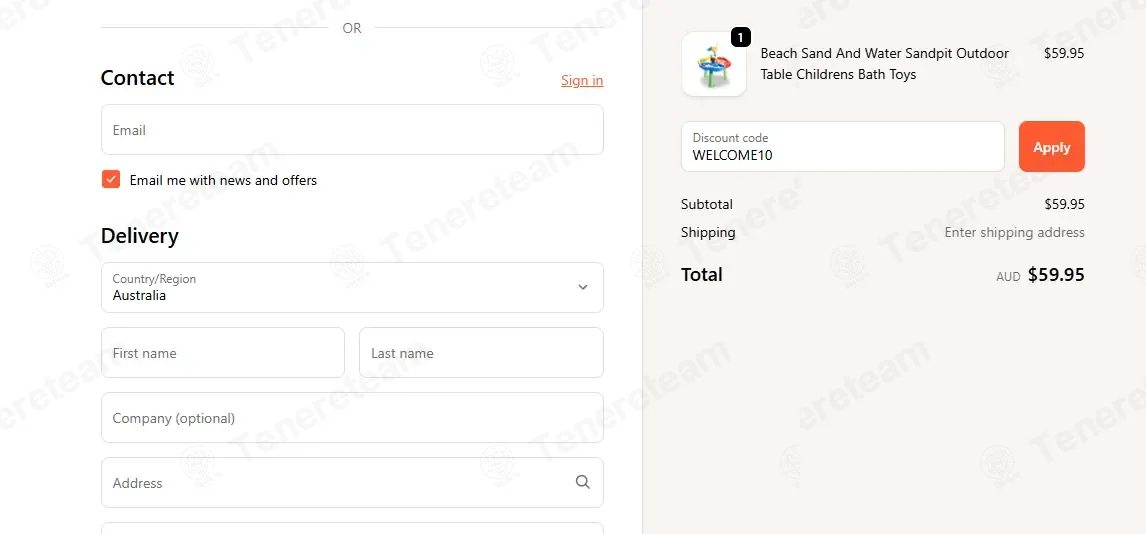Image resolution: width=1146 pixels, height=534 pixels.
Task: Click the Sign in link
Action: pyautogui.click(x=582, y=80)
